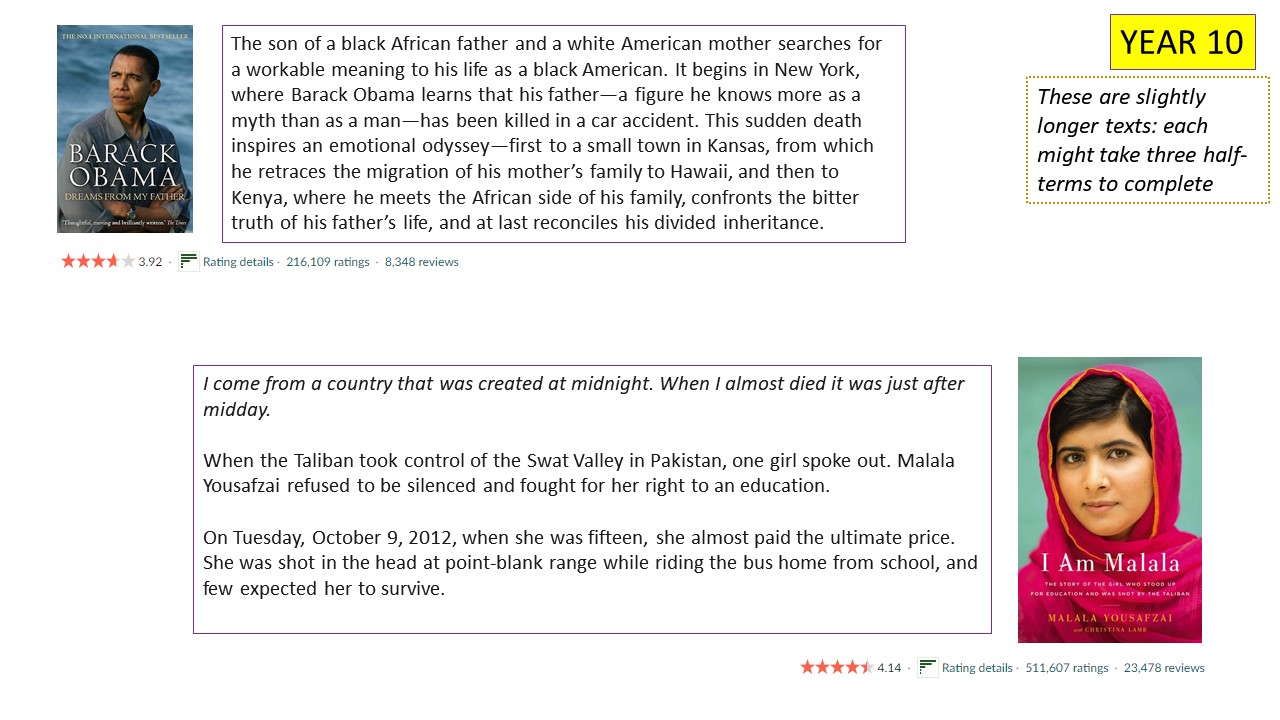Image resolution: width=1280 pixels, height=720 pixels.
Task: Click the italic midnight quote from Malala
Action: pyautogui.click(x=584, y=396)
